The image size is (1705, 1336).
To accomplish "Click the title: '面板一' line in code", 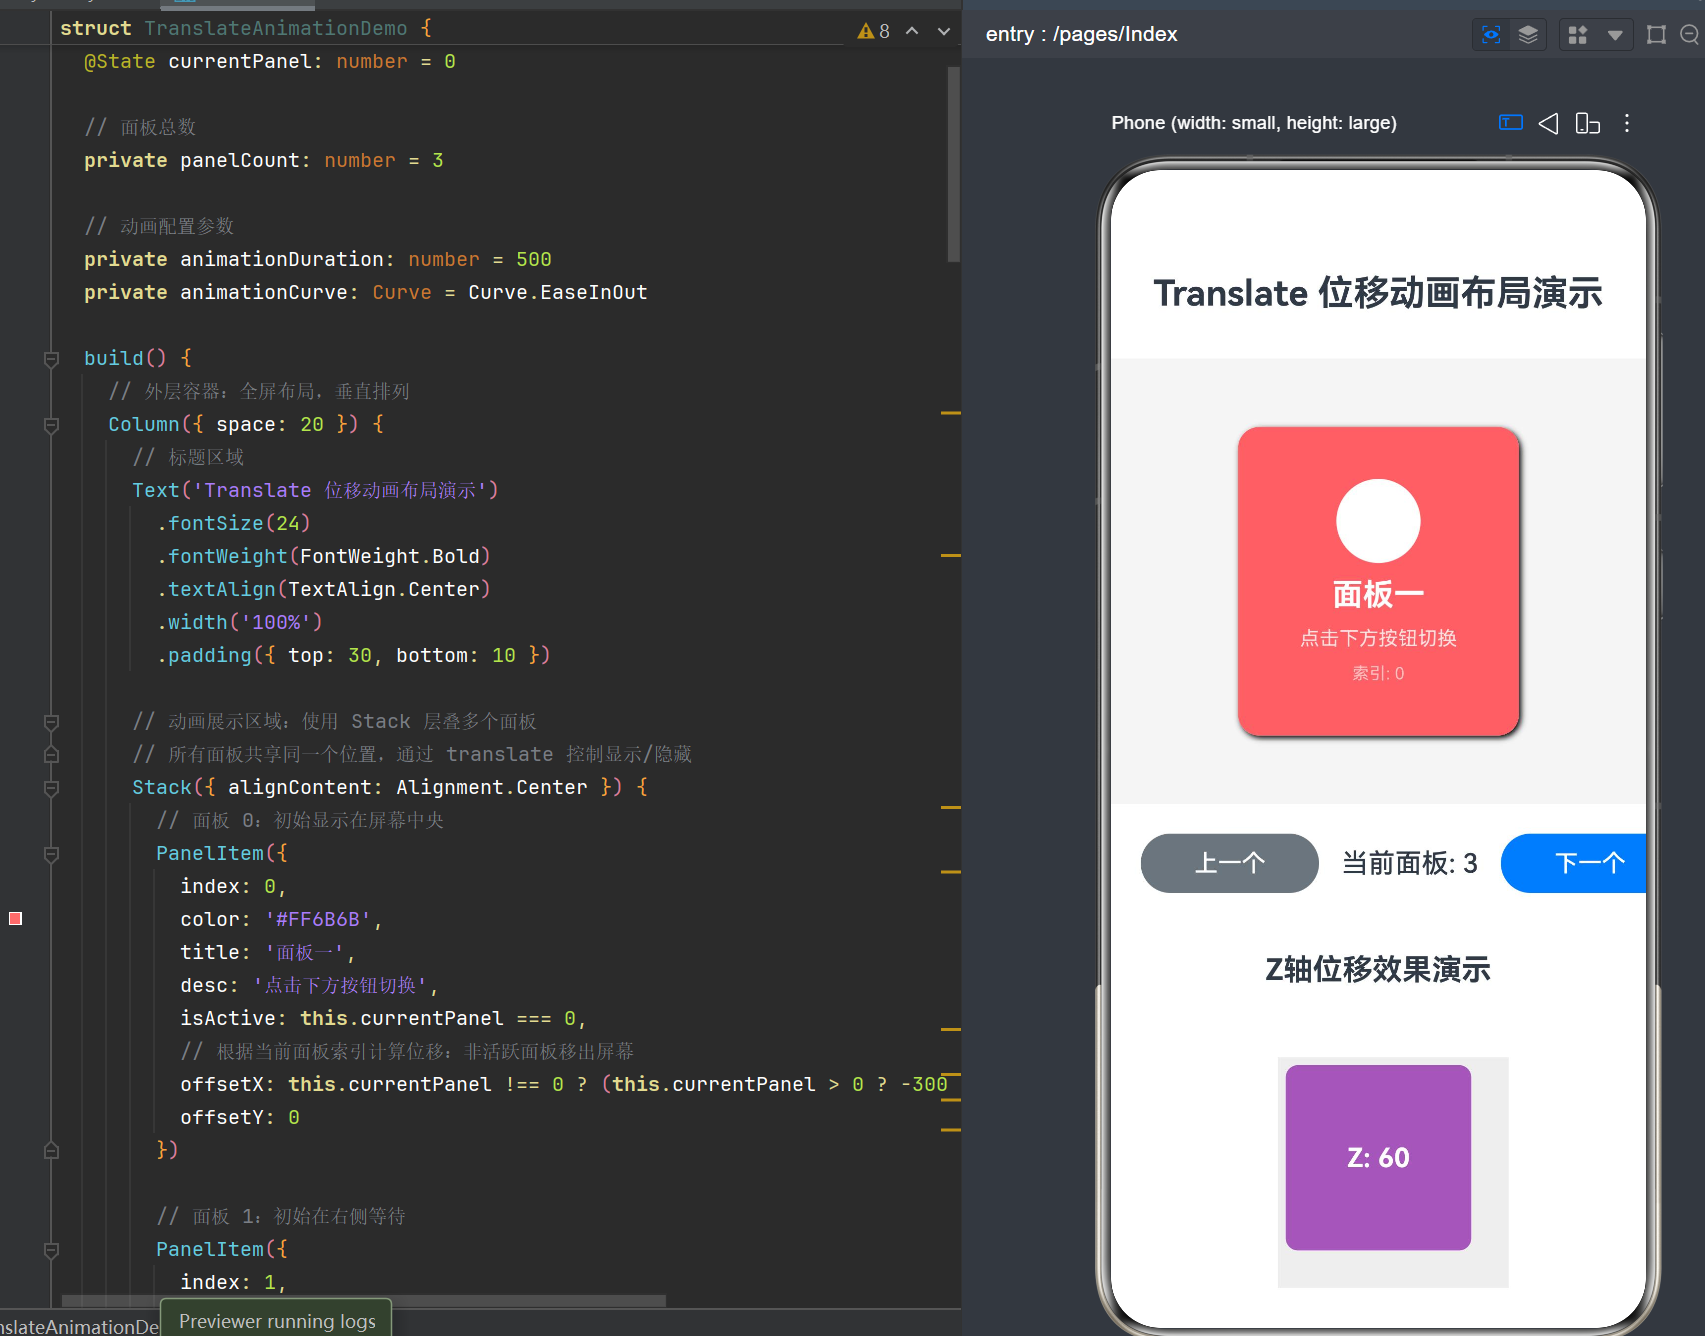I will [268, 953].
